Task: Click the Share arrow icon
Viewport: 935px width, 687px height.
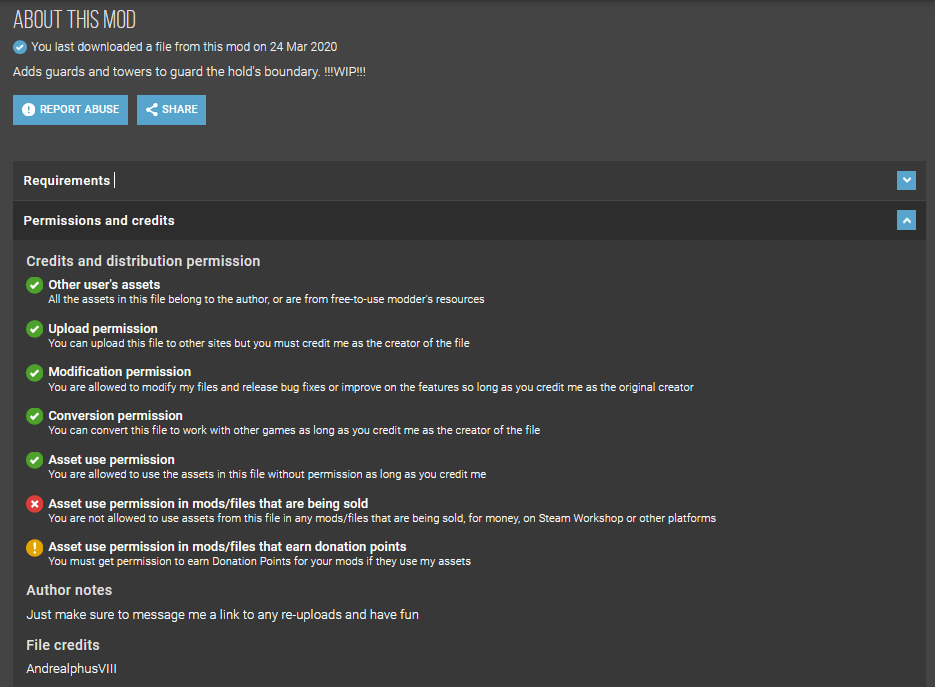Action: click(152, 110)
